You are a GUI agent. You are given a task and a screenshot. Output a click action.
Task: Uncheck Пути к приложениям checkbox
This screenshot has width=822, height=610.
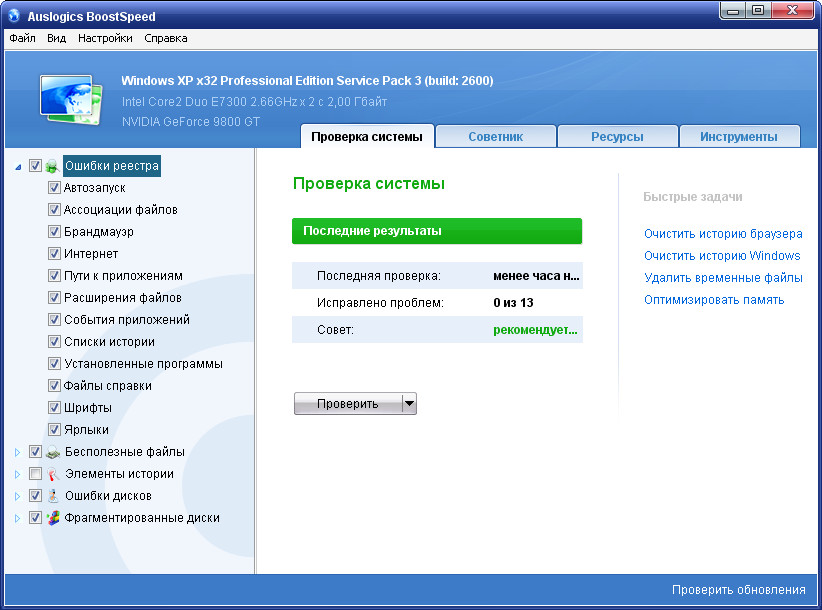54,276
